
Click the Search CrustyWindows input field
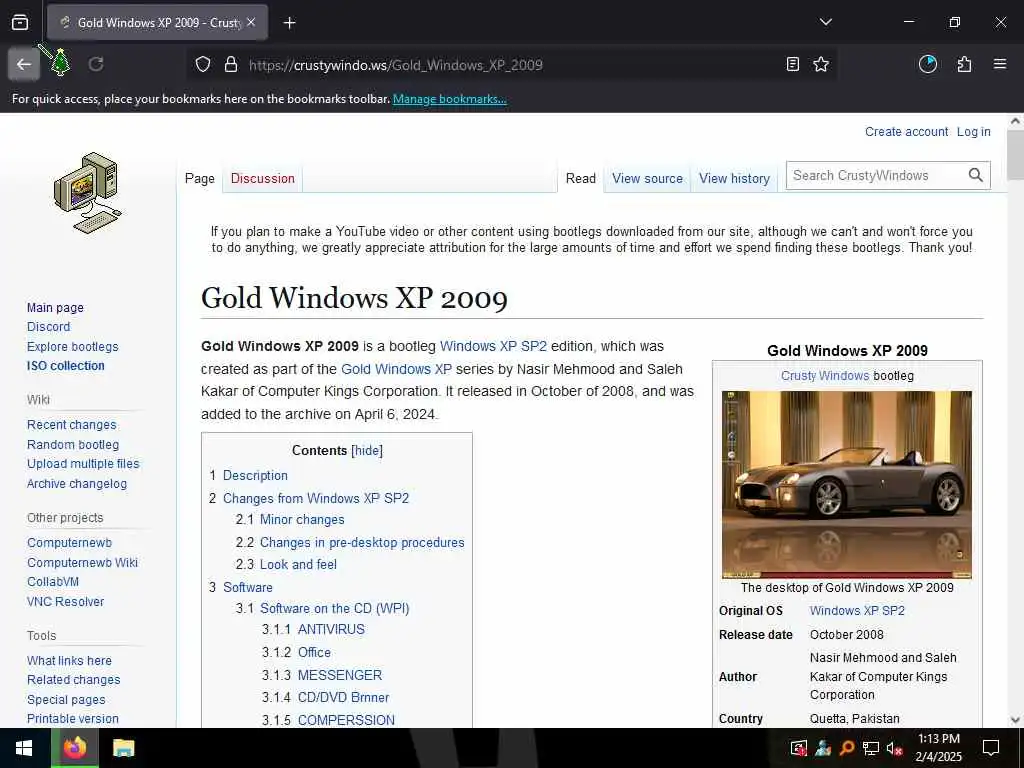(x=876, y=175)
